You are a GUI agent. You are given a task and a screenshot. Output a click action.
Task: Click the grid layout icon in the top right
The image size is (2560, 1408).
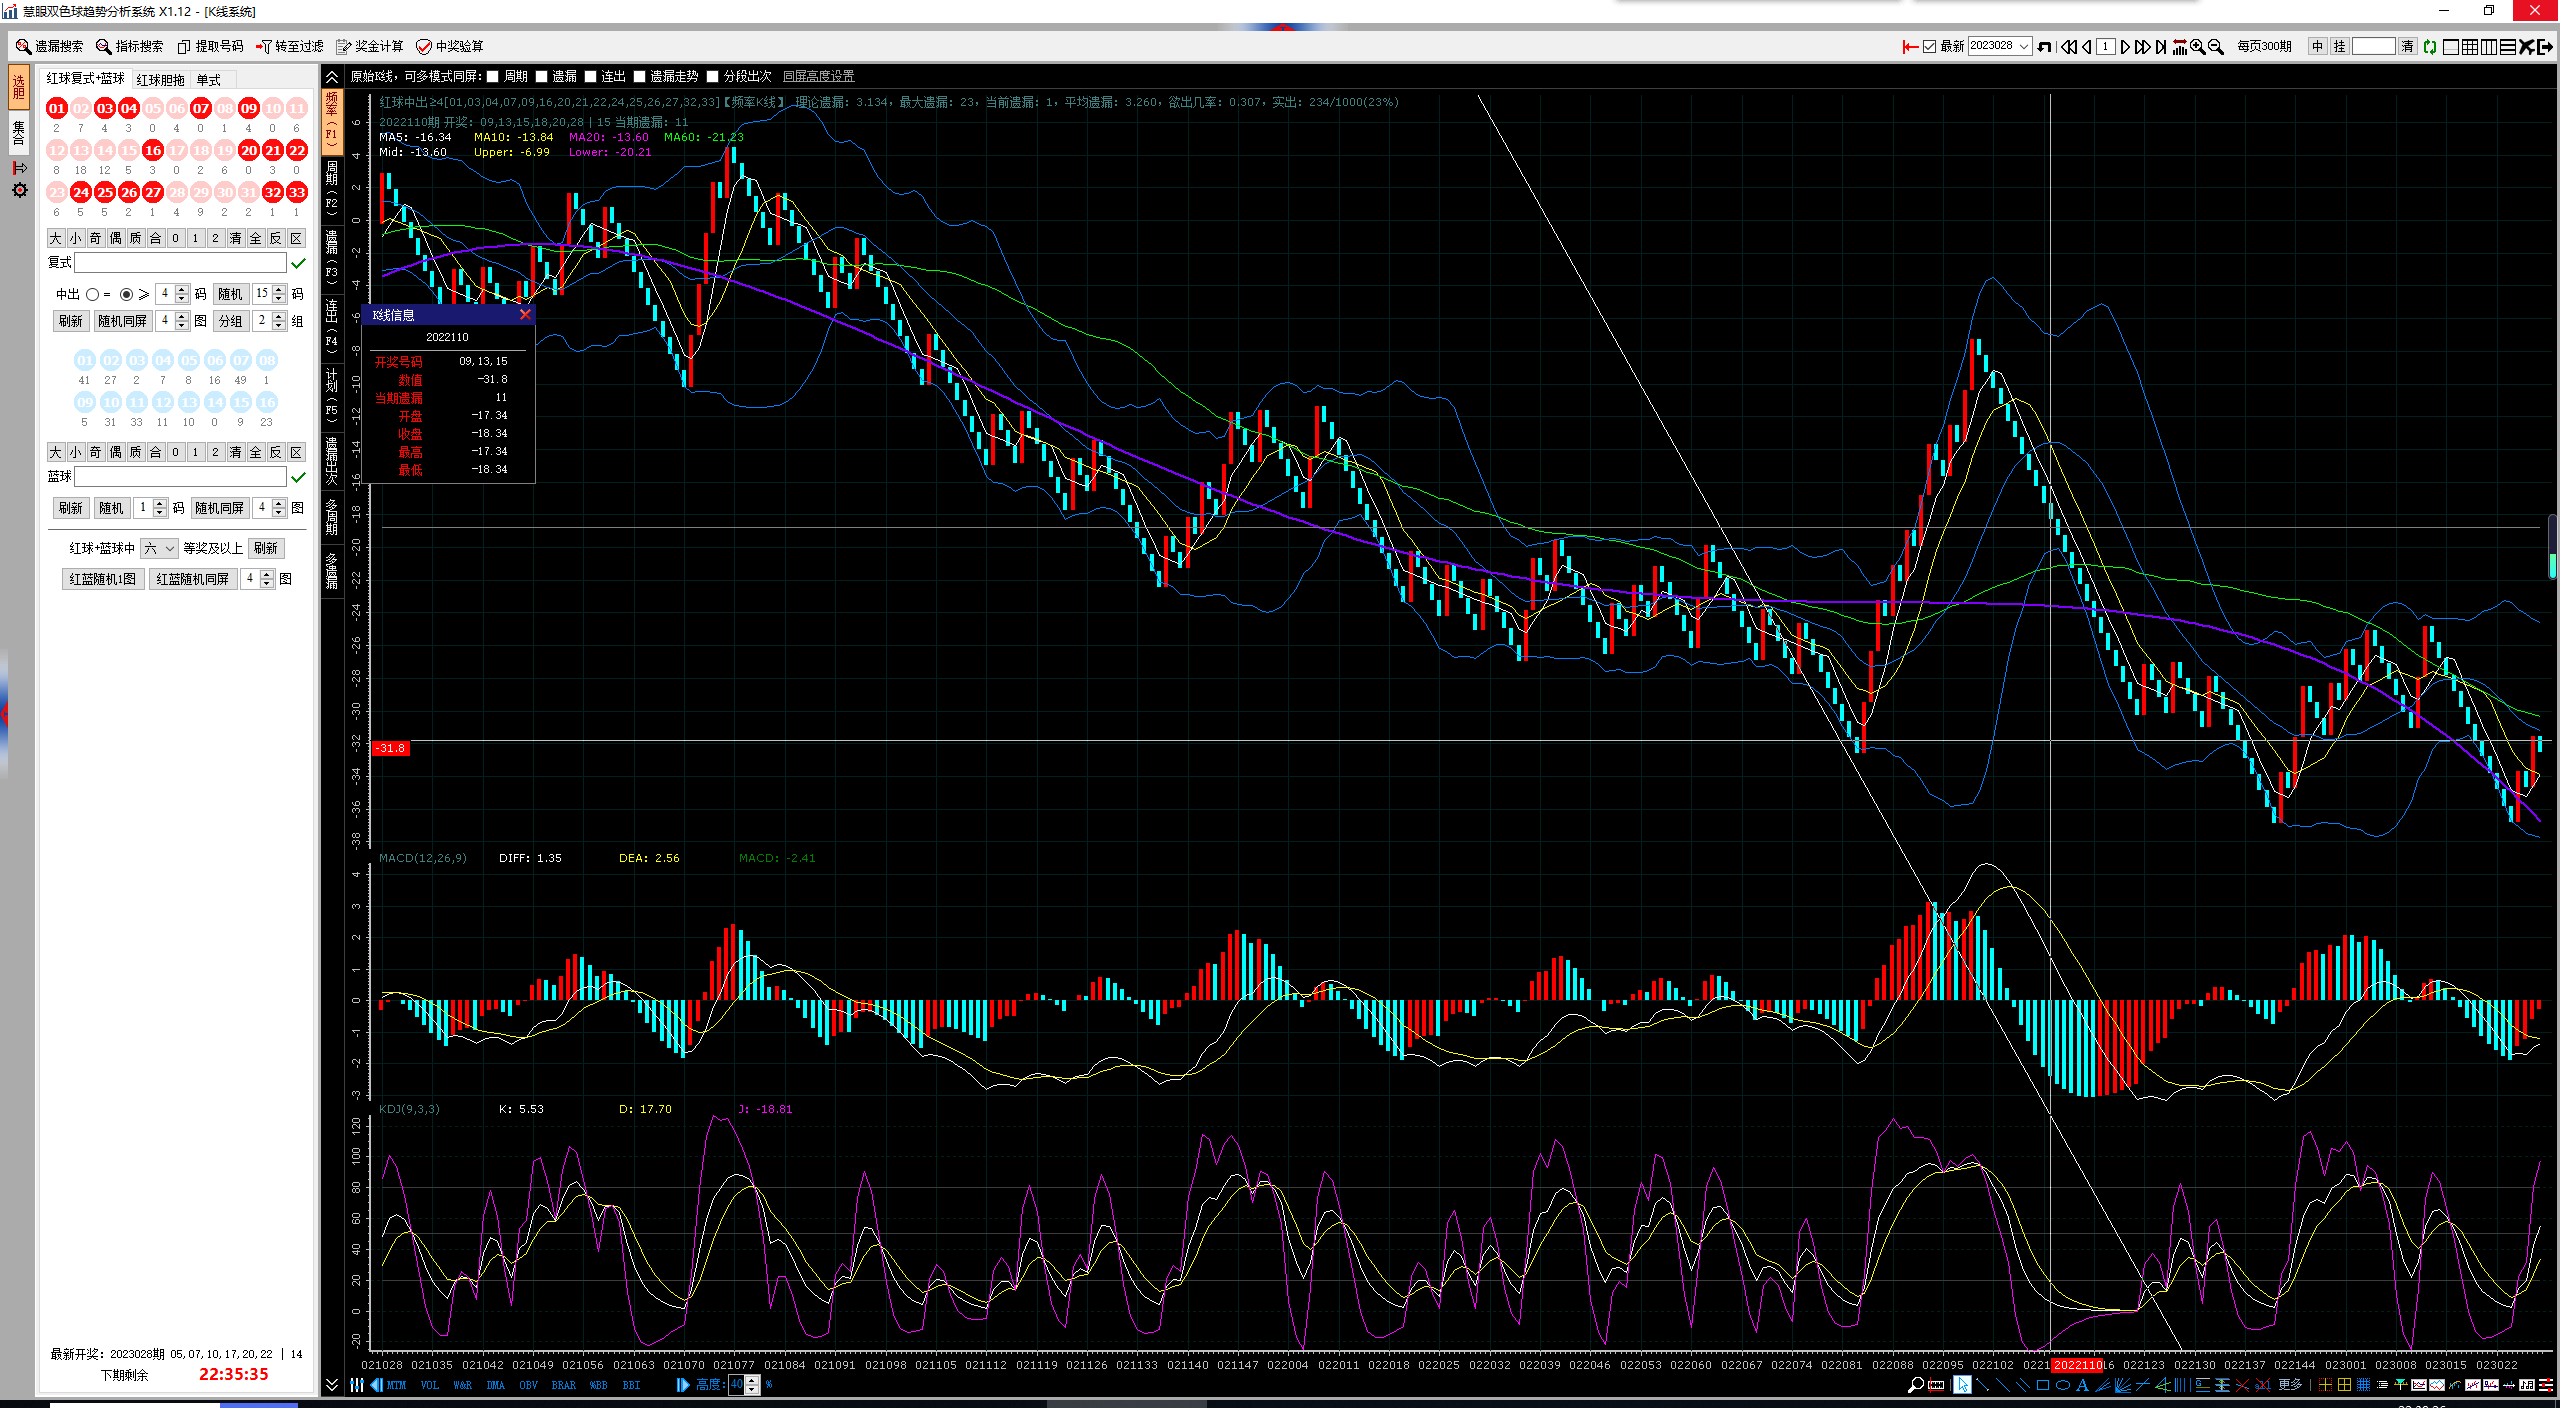coord(2470,47)
